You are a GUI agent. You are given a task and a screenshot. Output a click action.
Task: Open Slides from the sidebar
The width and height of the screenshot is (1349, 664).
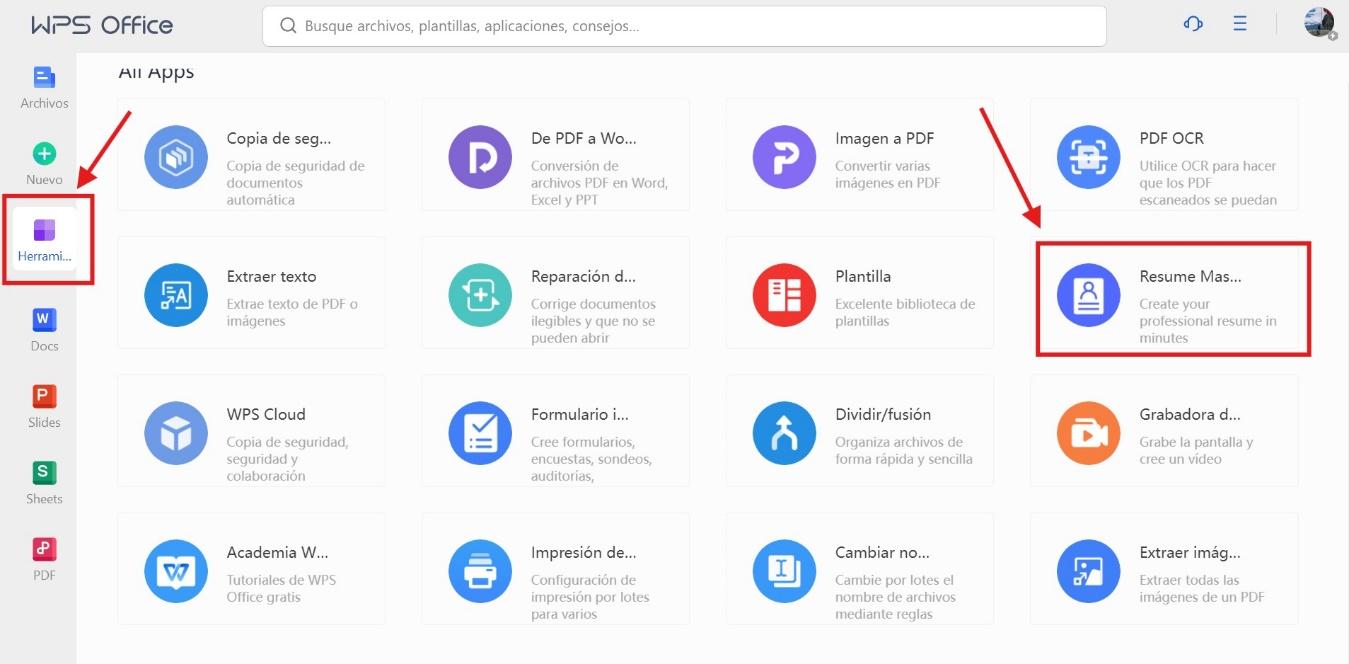tap(44, 407)
